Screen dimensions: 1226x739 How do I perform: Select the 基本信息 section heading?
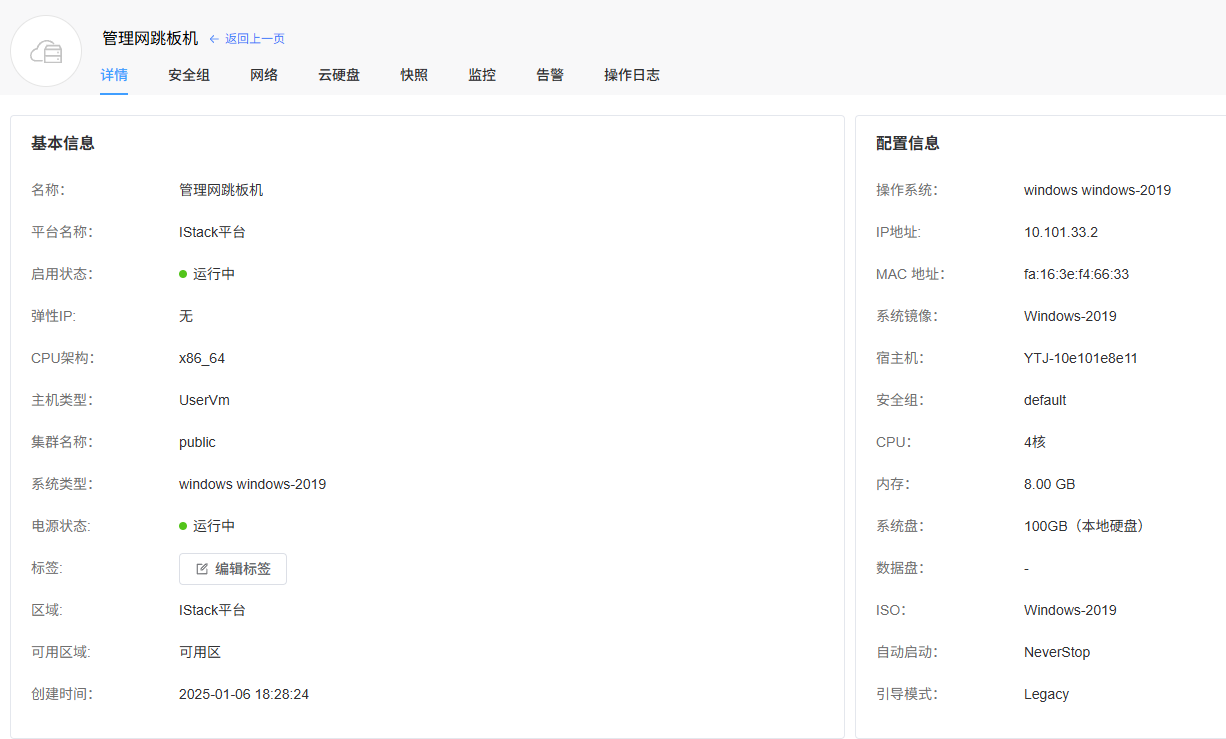pos(63,143)
